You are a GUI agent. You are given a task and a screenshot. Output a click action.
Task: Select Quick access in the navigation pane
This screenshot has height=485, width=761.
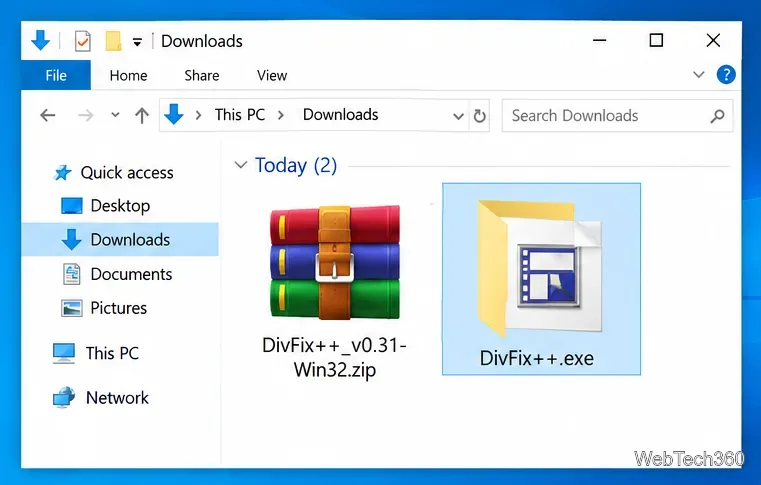coord(127,173)
